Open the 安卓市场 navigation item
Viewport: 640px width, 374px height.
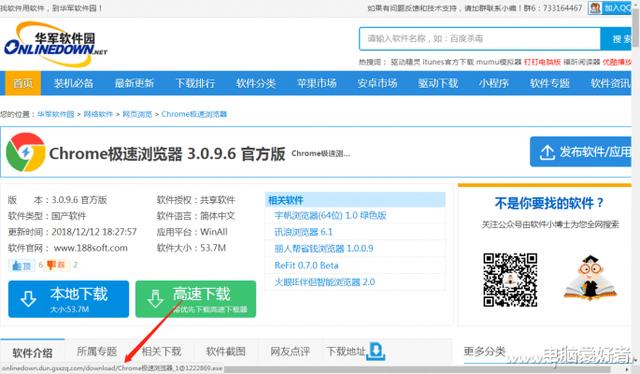[x=378, y=83]
